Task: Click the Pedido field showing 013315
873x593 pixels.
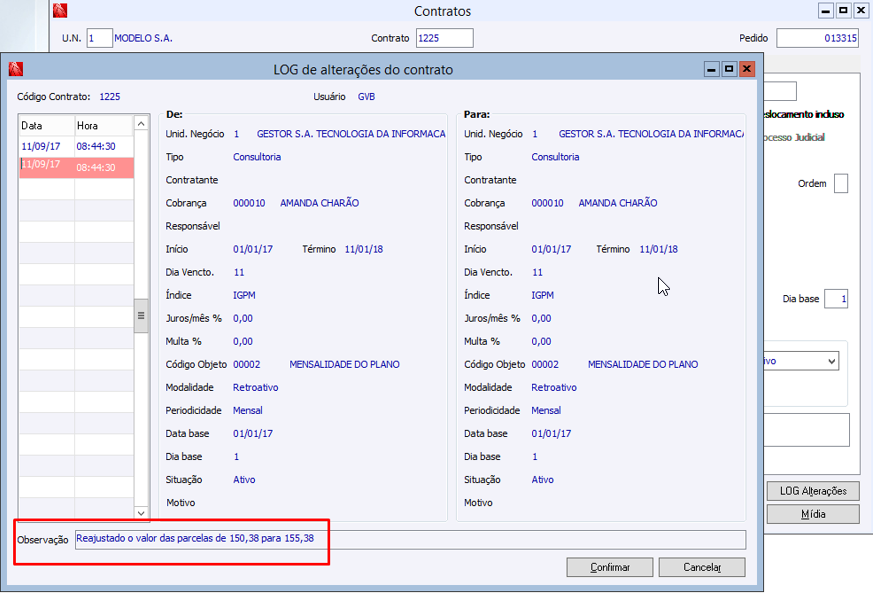Action: pyautogui.click(x=817, y=38)
